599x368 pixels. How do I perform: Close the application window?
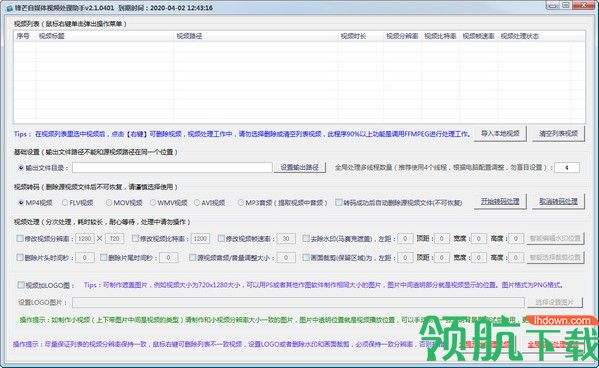[x=583, y=5]
